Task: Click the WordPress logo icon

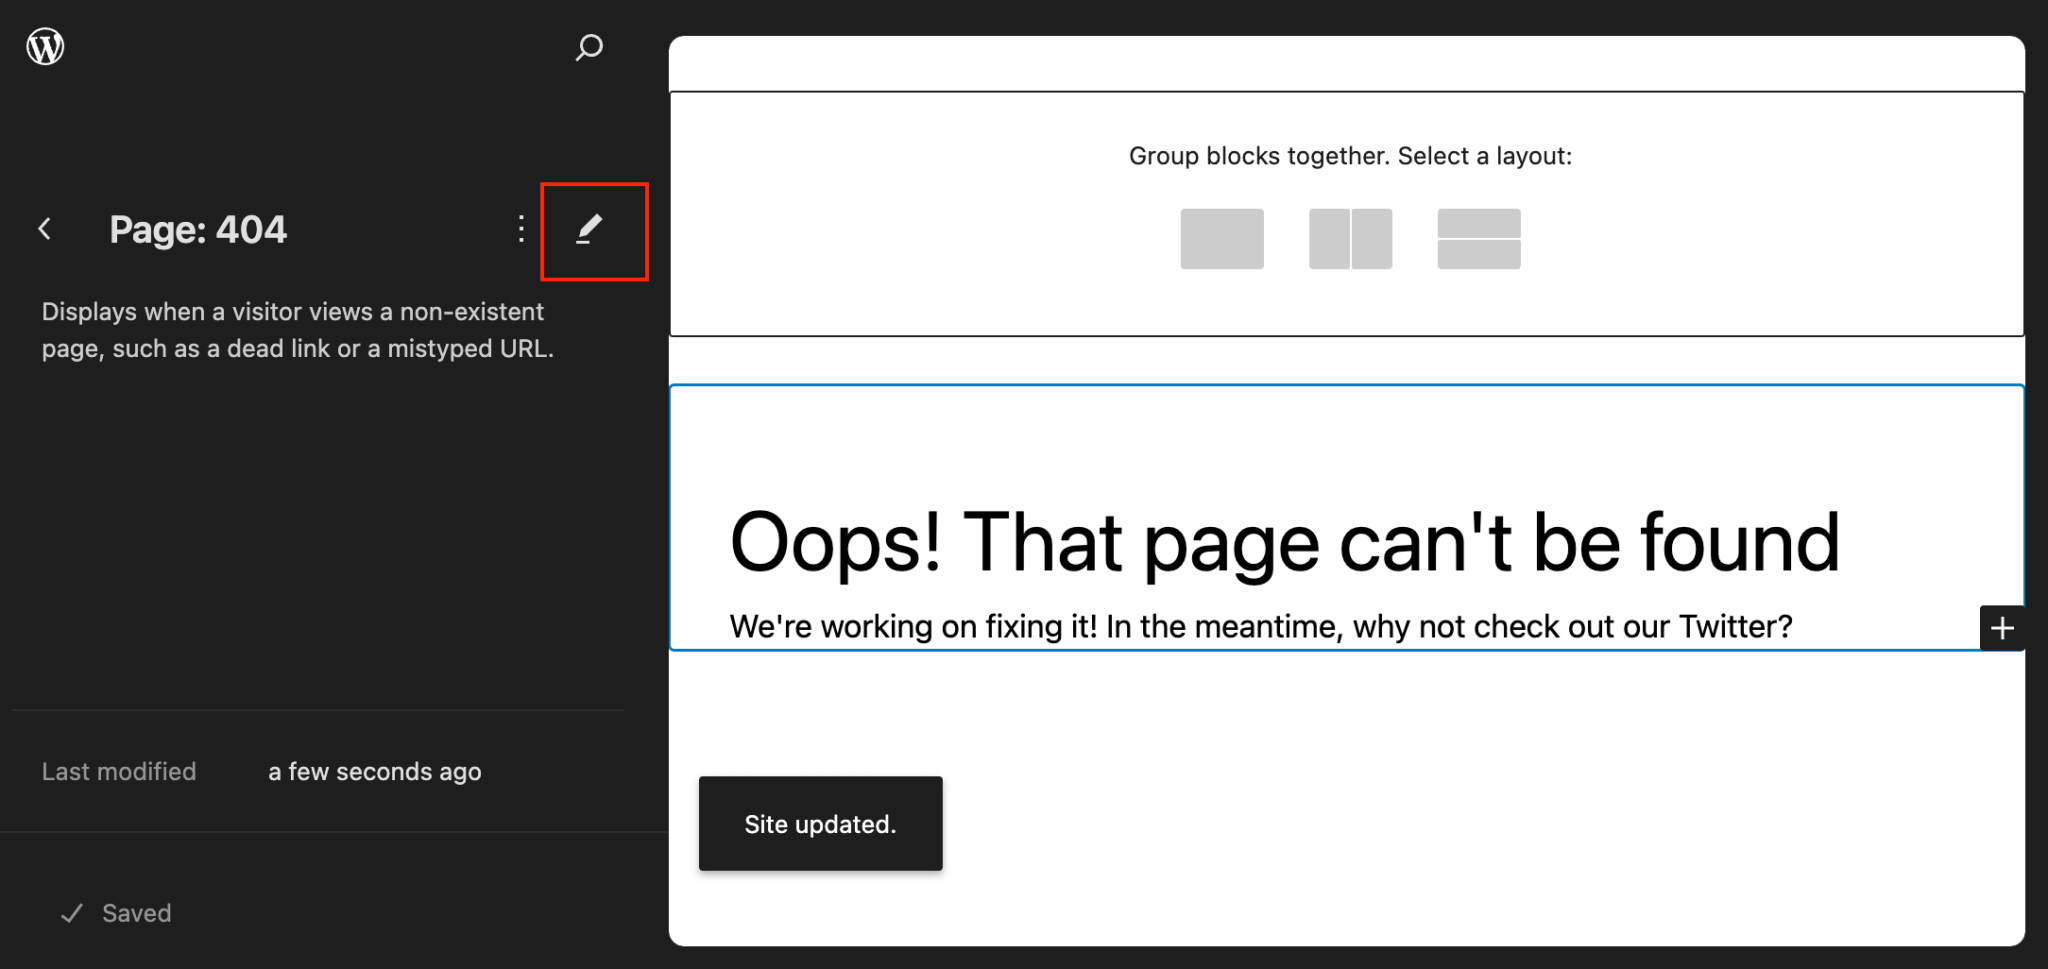Action: pos(45,46)
